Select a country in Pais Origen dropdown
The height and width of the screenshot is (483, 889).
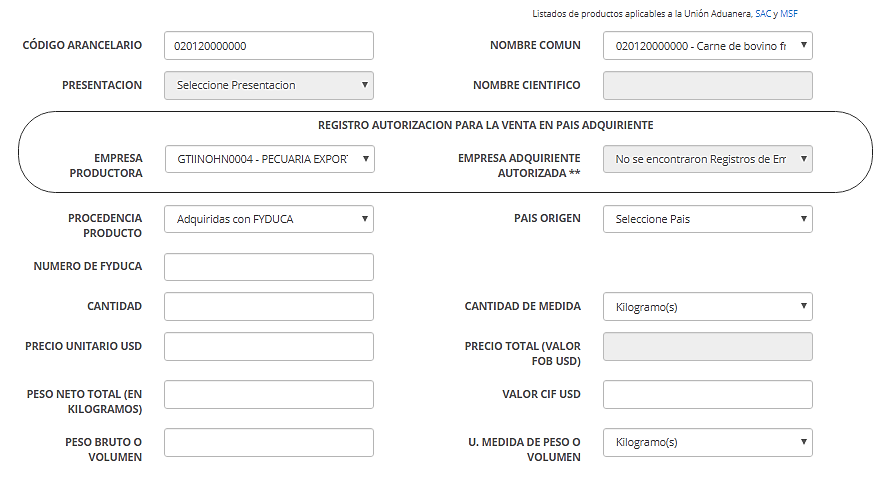tap(708, 219)
